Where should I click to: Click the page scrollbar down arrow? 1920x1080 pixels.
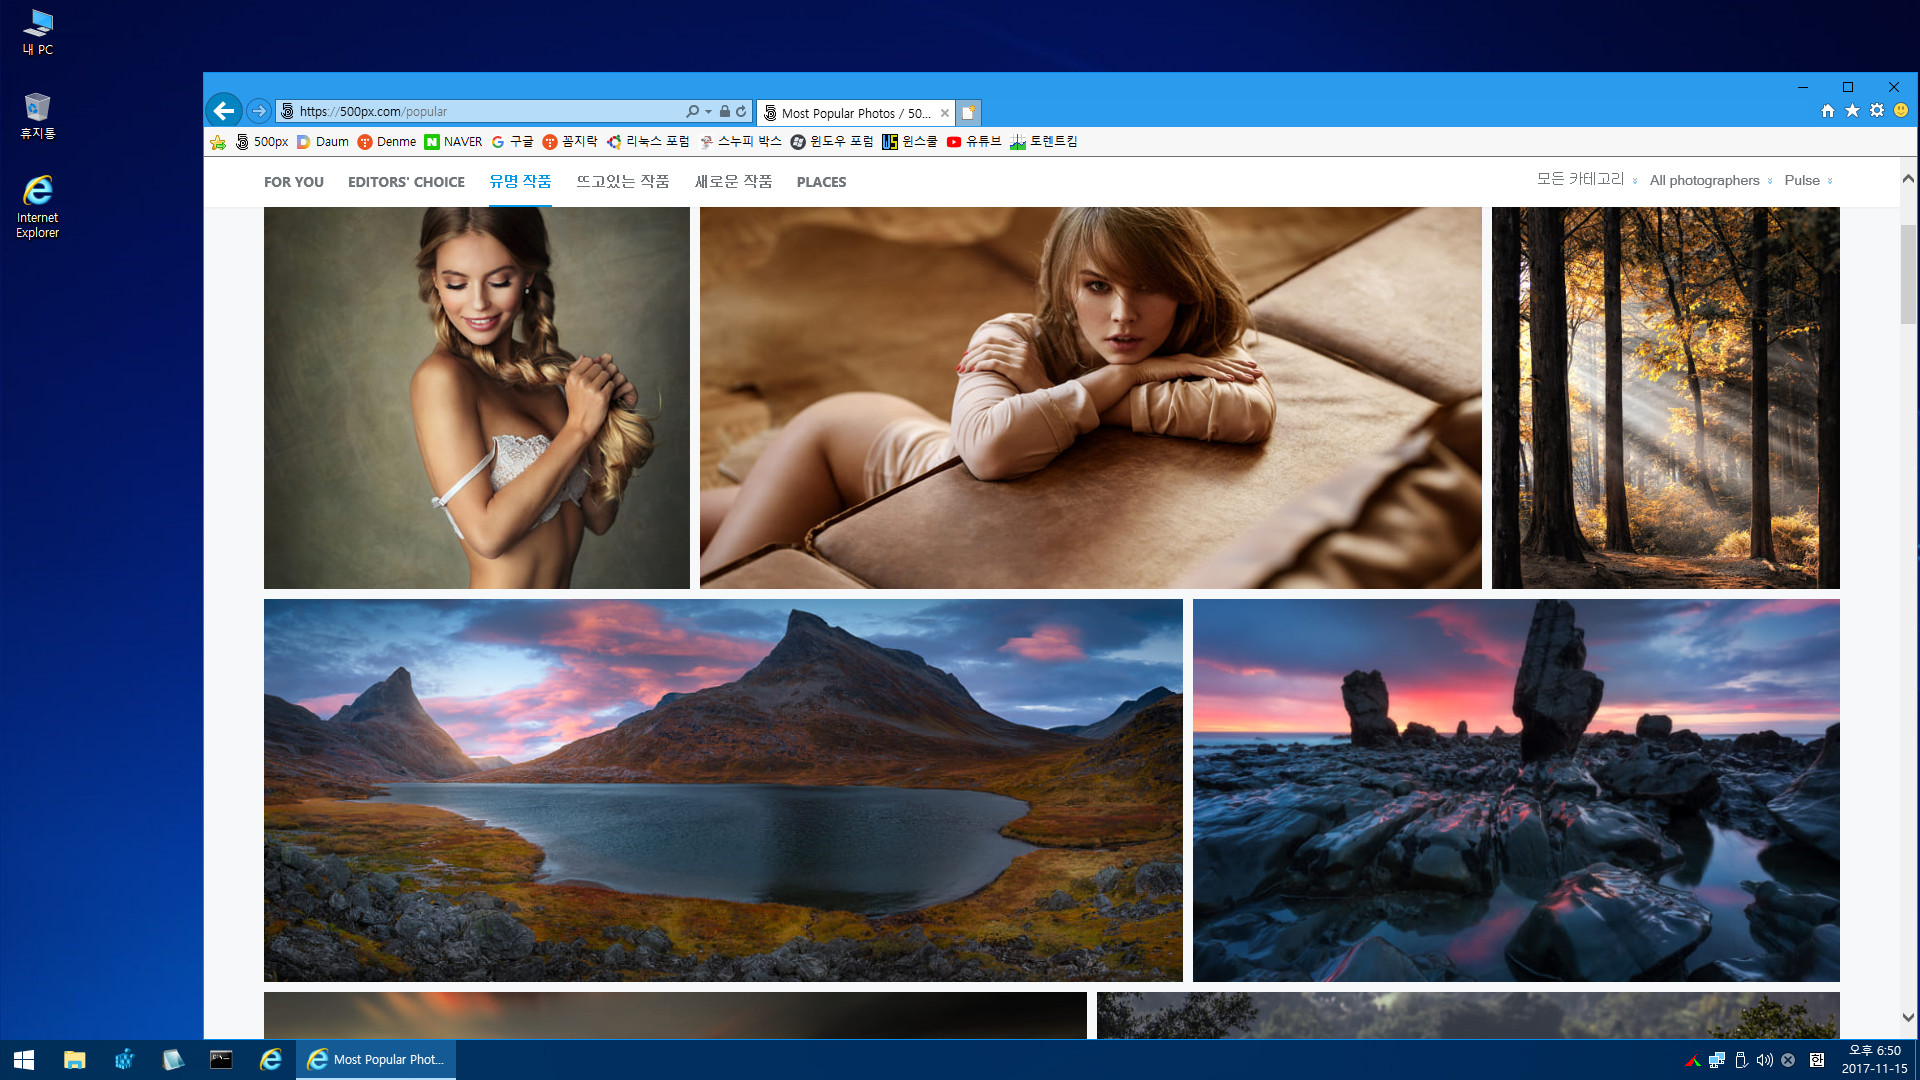pyautogui.click(x=1908, y=1017)
